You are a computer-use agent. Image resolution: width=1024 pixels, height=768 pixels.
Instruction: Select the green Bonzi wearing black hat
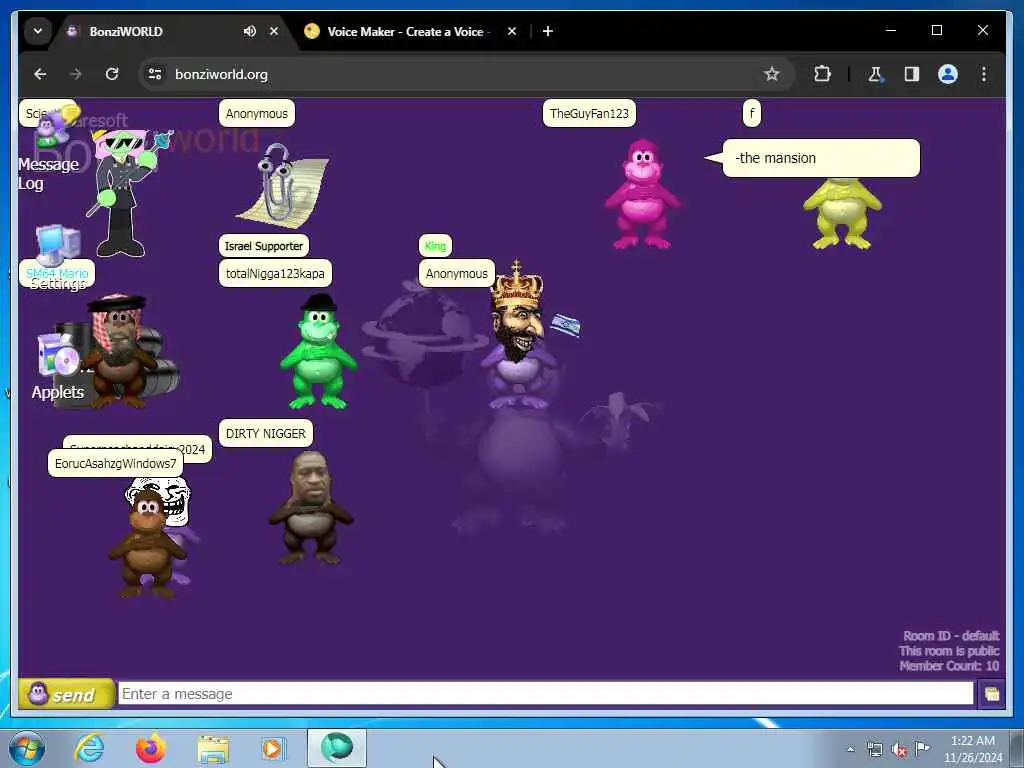318,351
